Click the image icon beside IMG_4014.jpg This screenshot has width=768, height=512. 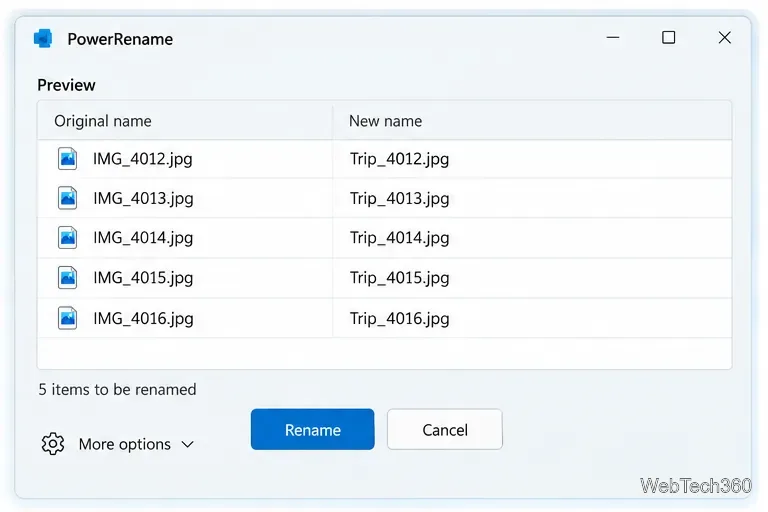(67, 238)
